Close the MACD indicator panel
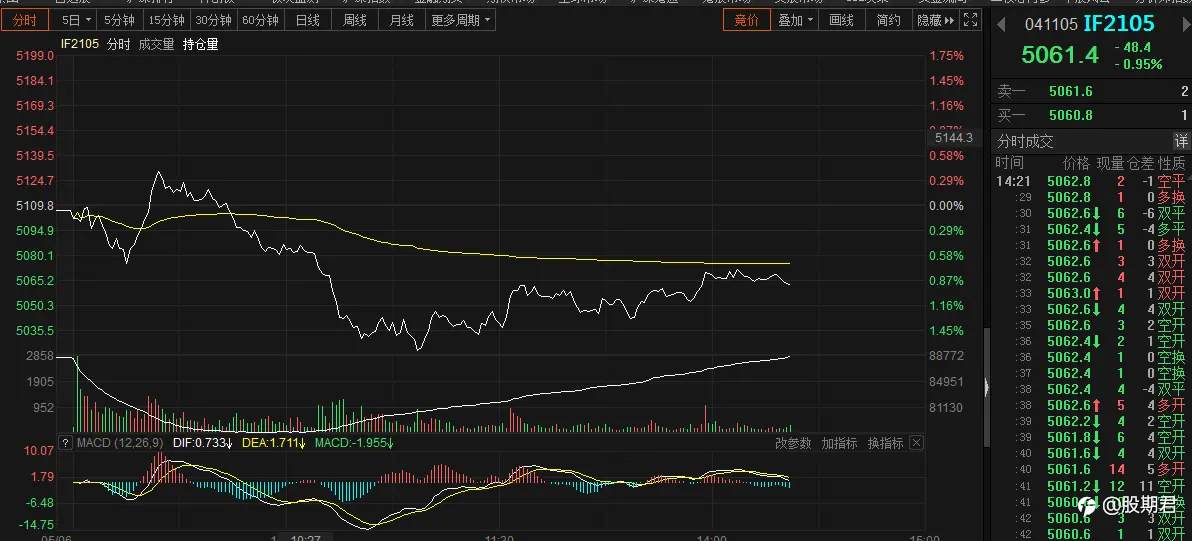 click(916, 443)
